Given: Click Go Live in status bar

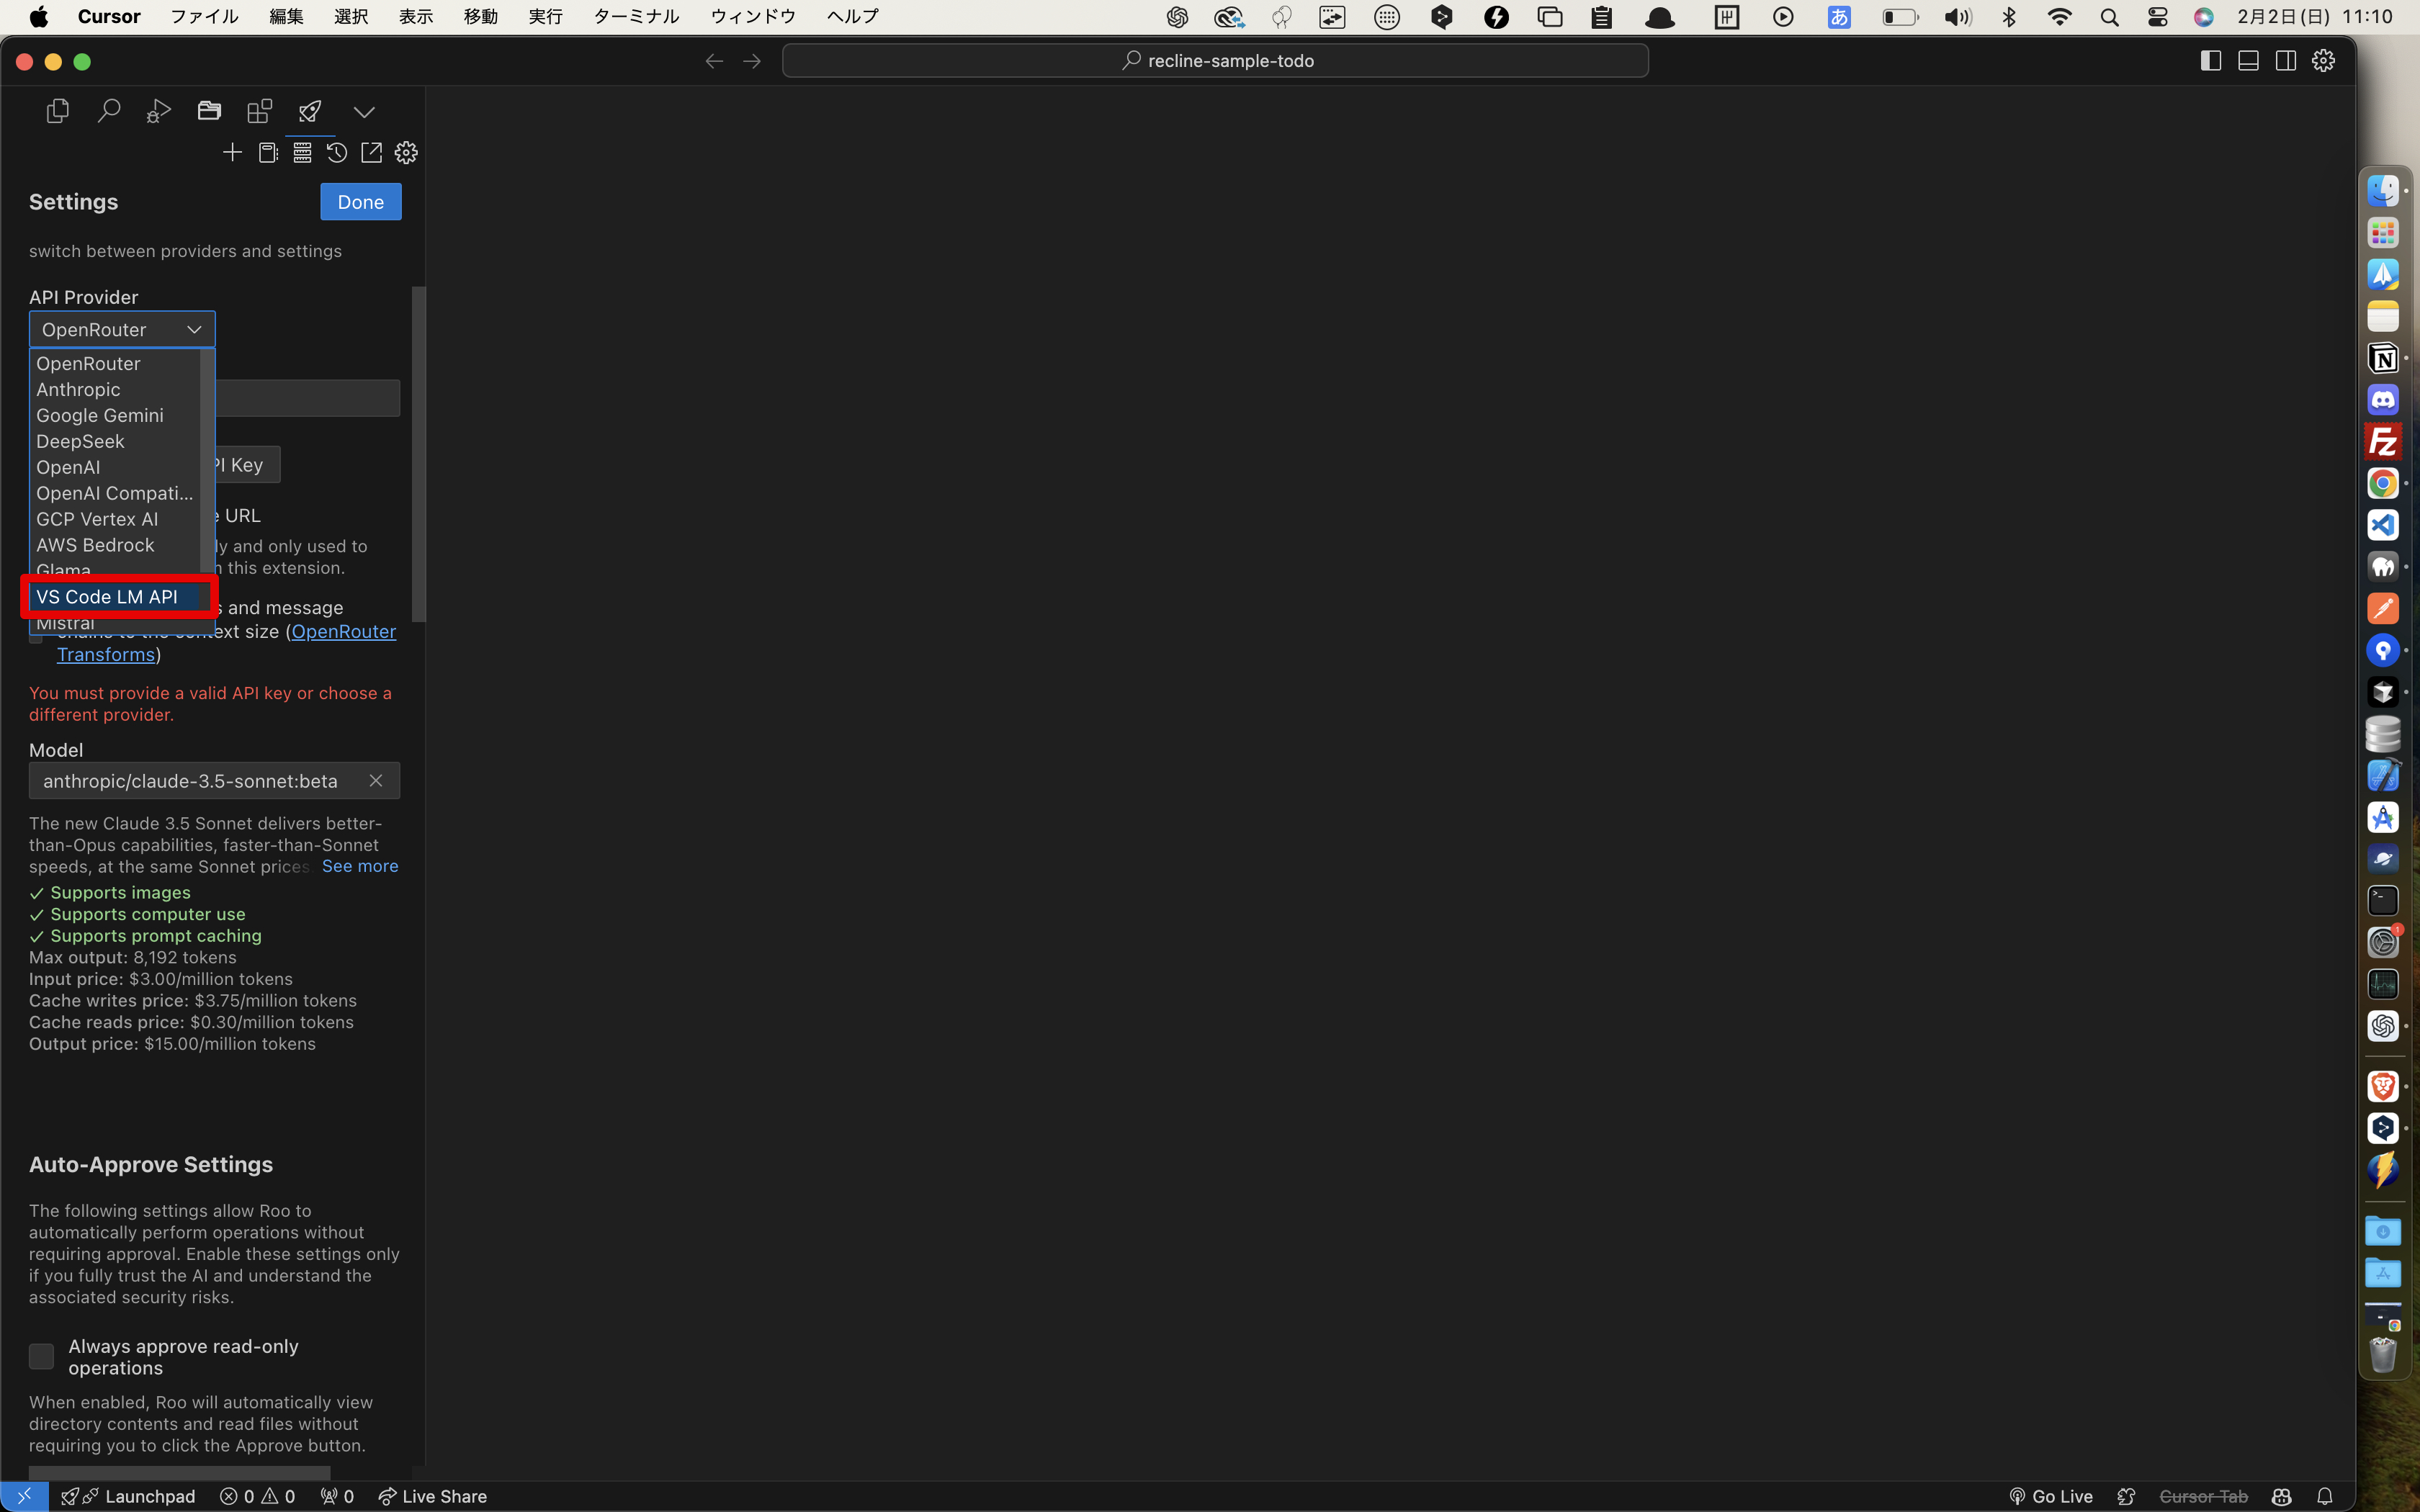Looking at the screenshot, I should 2051,1496.
